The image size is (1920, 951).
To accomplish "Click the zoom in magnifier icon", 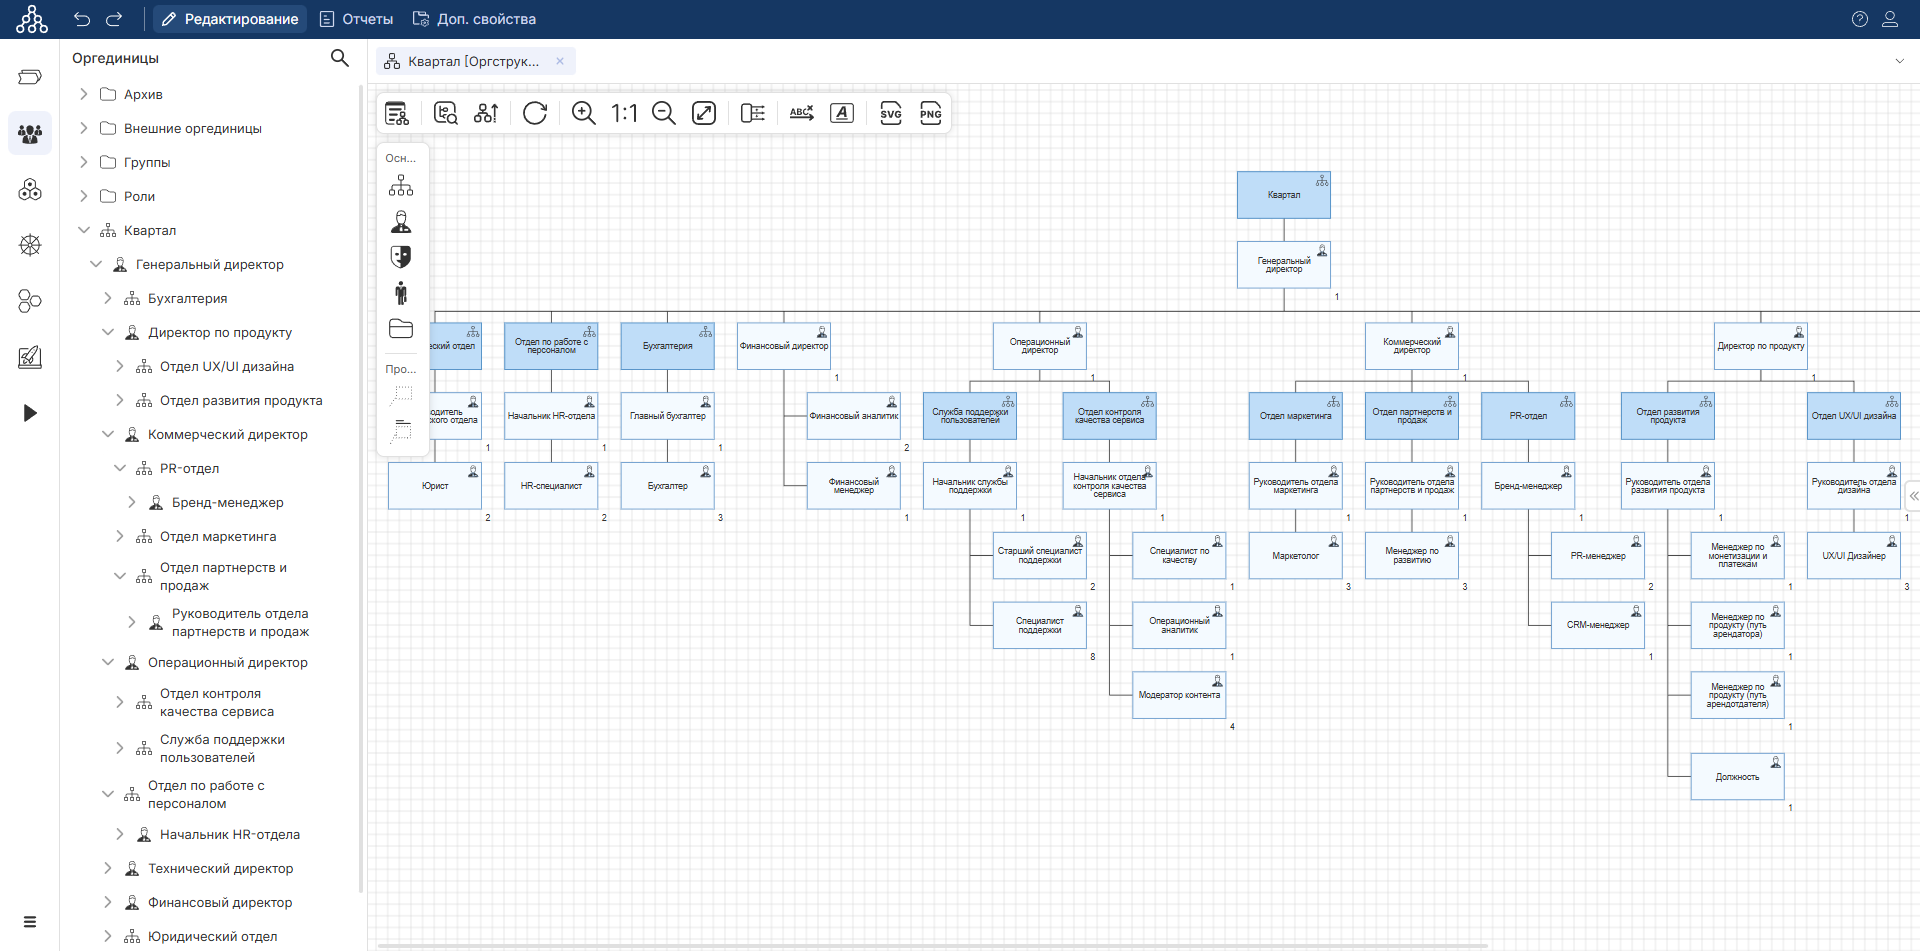I will tap(583, 113).
